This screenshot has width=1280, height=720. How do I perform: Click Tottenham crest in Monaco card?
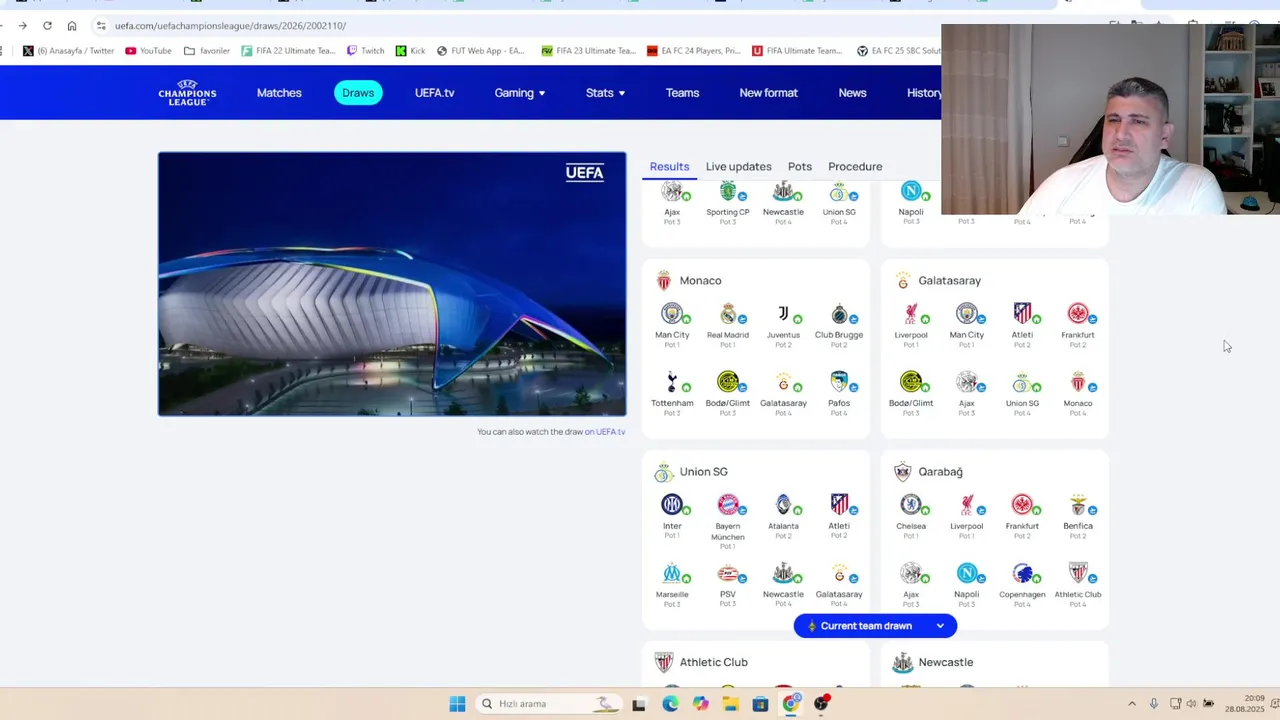[672, 382]
